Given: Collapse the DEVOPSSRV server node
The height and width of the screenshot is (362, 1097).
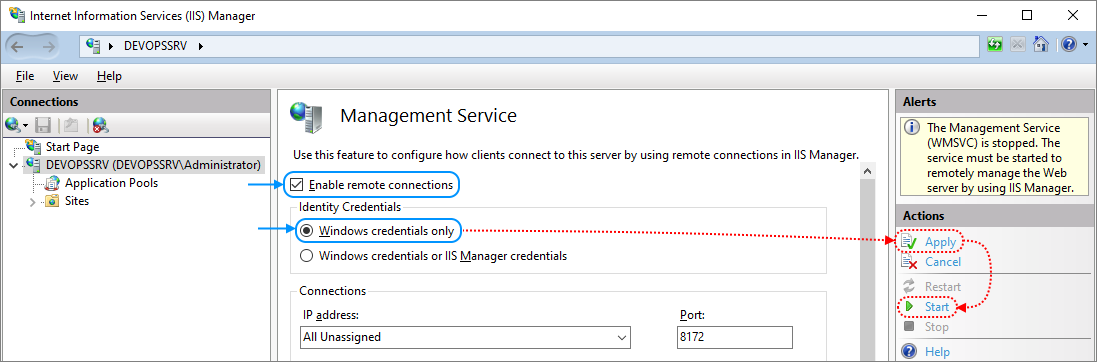Looking at the screenshot, I should pos(13,166).
